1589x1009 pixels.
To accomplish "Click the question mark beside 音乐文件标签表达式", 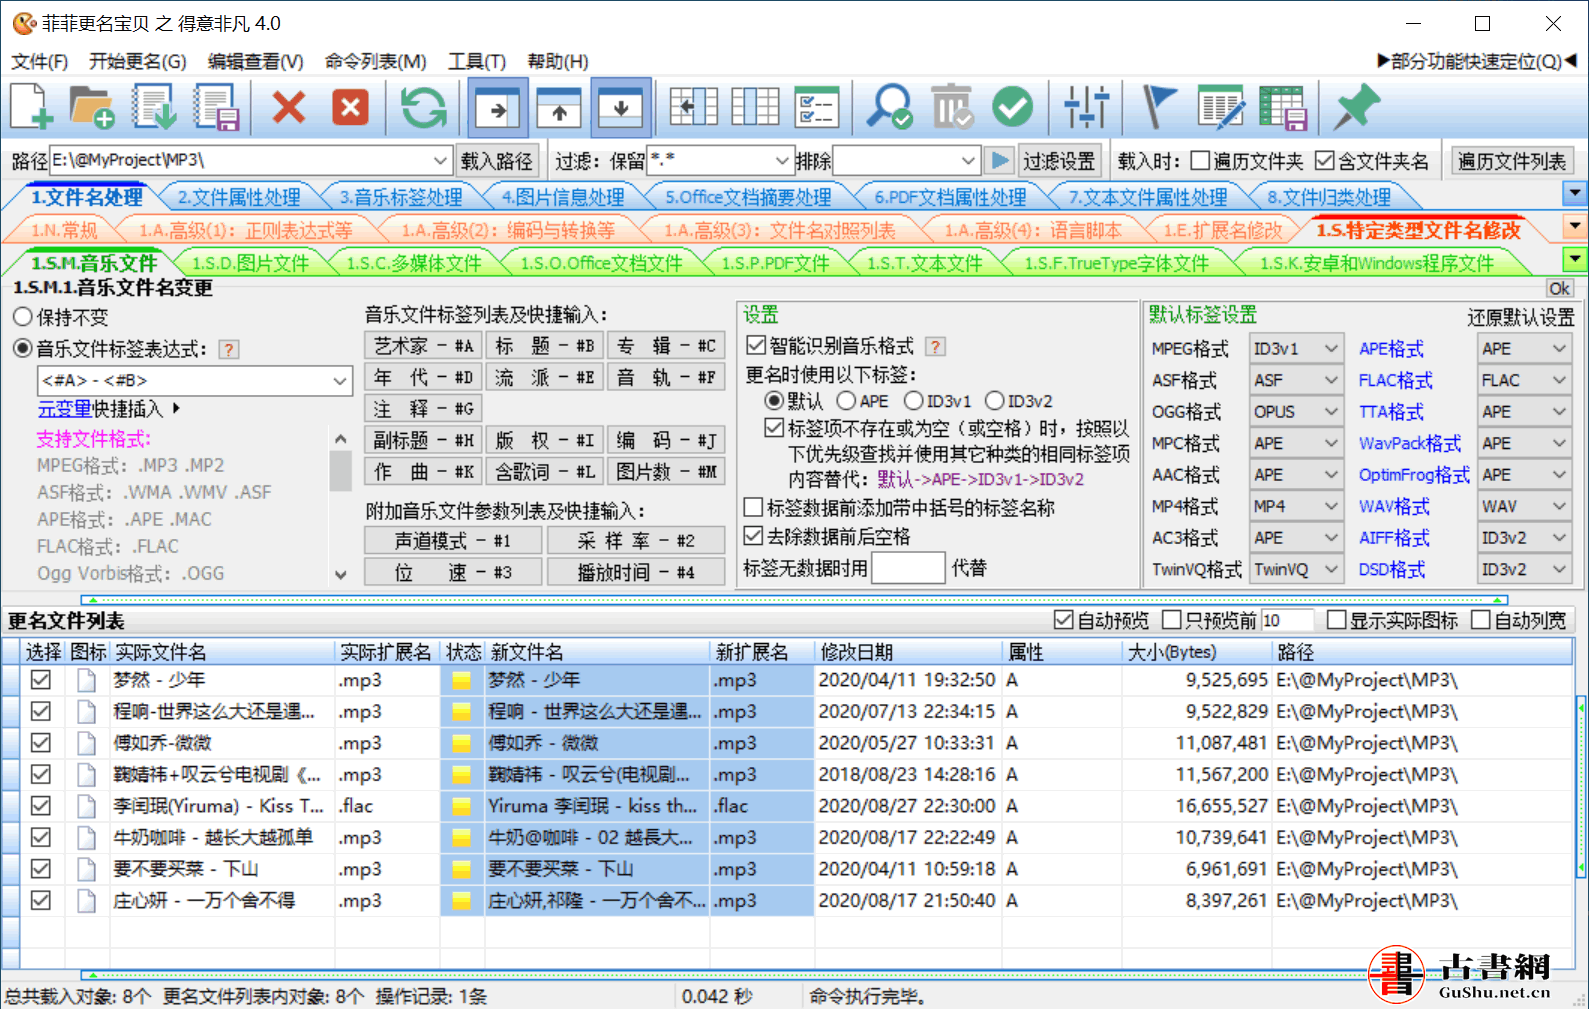I will coord(229,349).
